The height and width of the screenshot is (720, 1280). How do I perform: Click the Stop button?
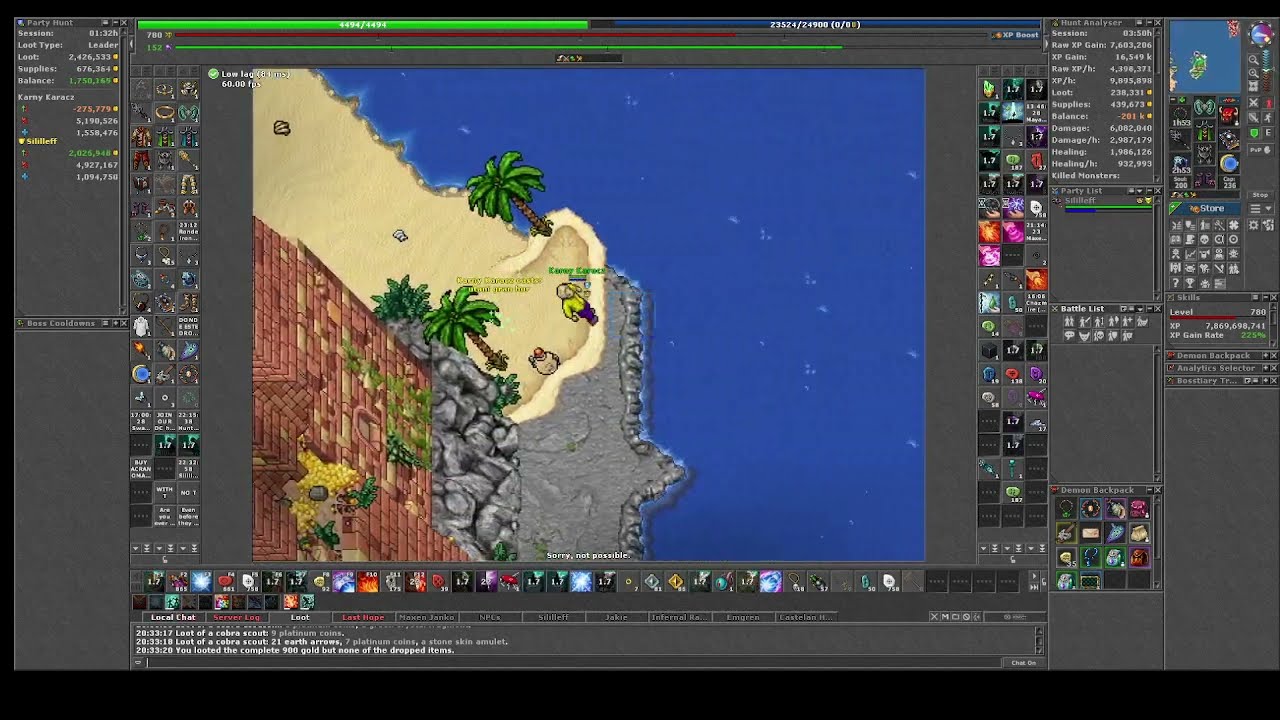(x=1260, y=195)
